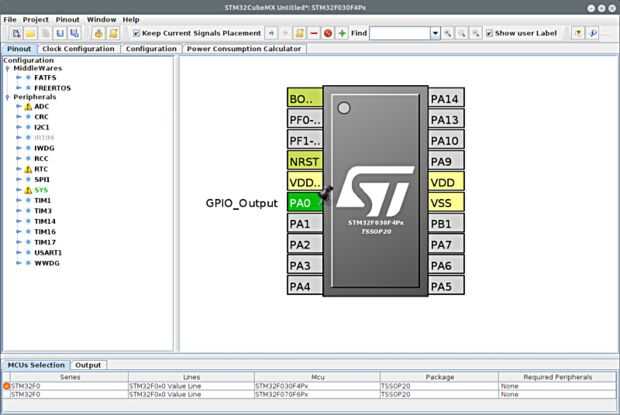Toggle Show user Label checkbox

490,33
